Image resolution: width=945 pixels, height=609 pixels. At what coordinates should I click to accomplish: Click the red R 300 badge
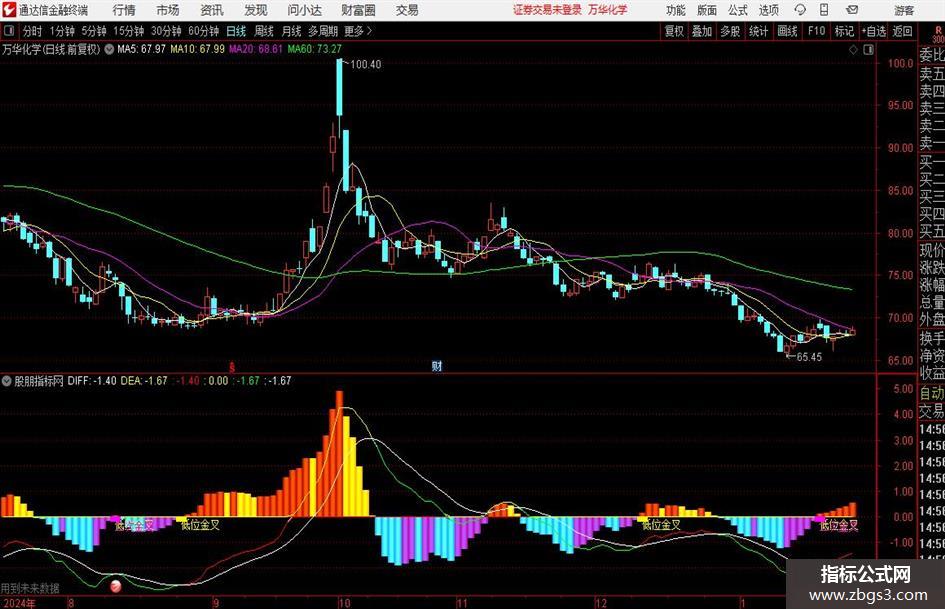point(938,34)
